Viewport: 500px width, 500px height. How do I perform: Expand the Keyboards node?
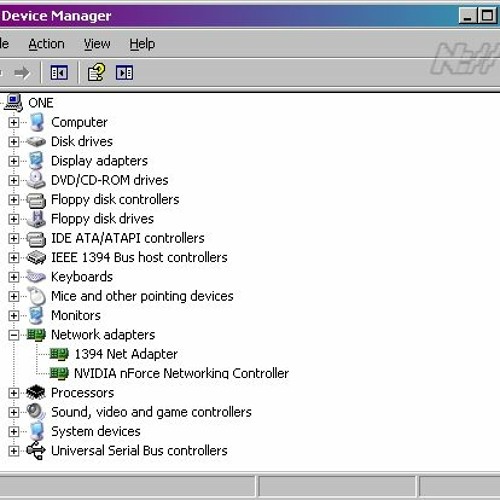(14, 277)
